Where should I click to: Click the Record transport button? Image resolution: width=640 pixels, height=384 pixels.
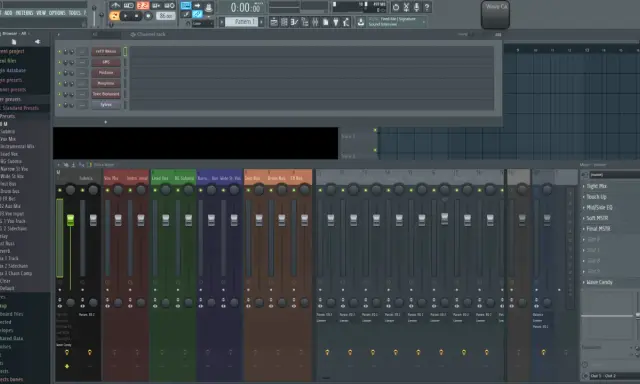(x=148, y=16)
